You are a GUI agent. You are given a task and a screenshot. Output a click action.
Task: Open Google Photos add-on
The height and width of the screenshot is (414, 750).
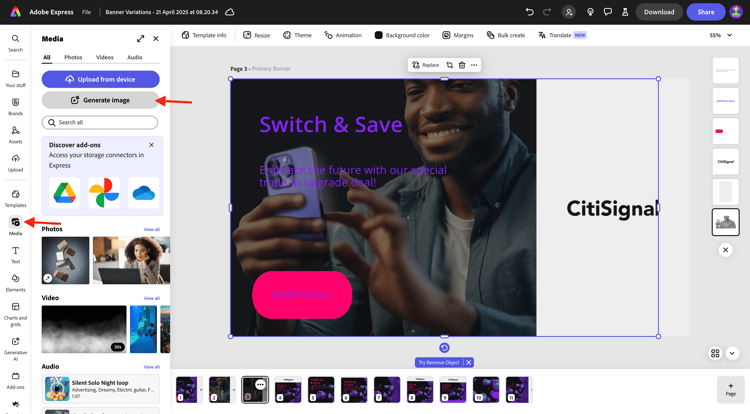(104, 193)
